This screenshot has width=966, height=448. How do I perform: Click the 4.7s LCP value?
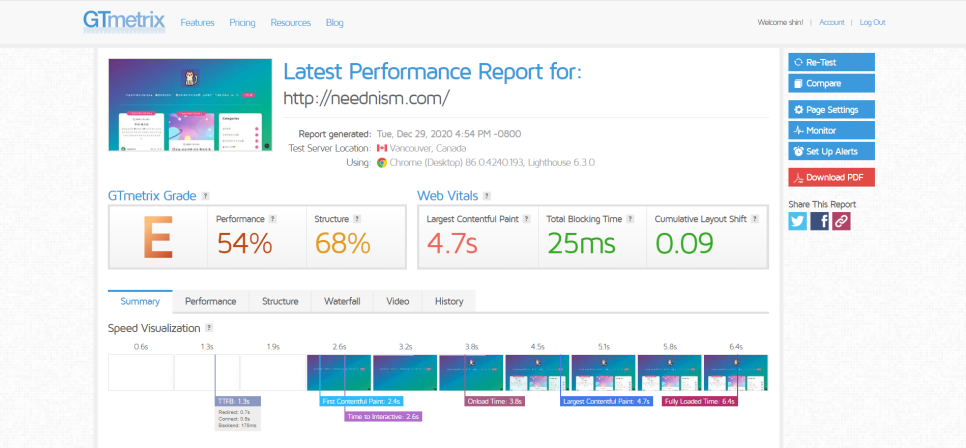[452, 243]
